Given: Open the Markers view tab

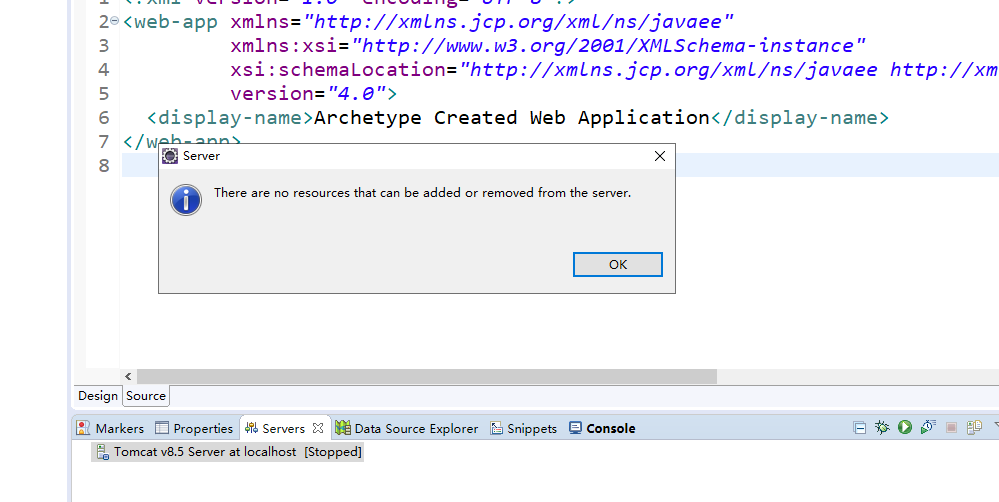Looking at the screenshot, I should click(110, 428).
